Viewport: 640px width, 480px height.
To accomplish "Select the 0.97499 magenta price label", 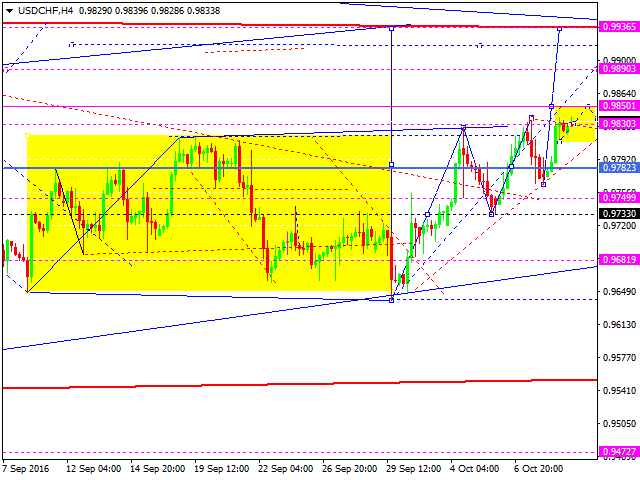I will pos(619,198).
